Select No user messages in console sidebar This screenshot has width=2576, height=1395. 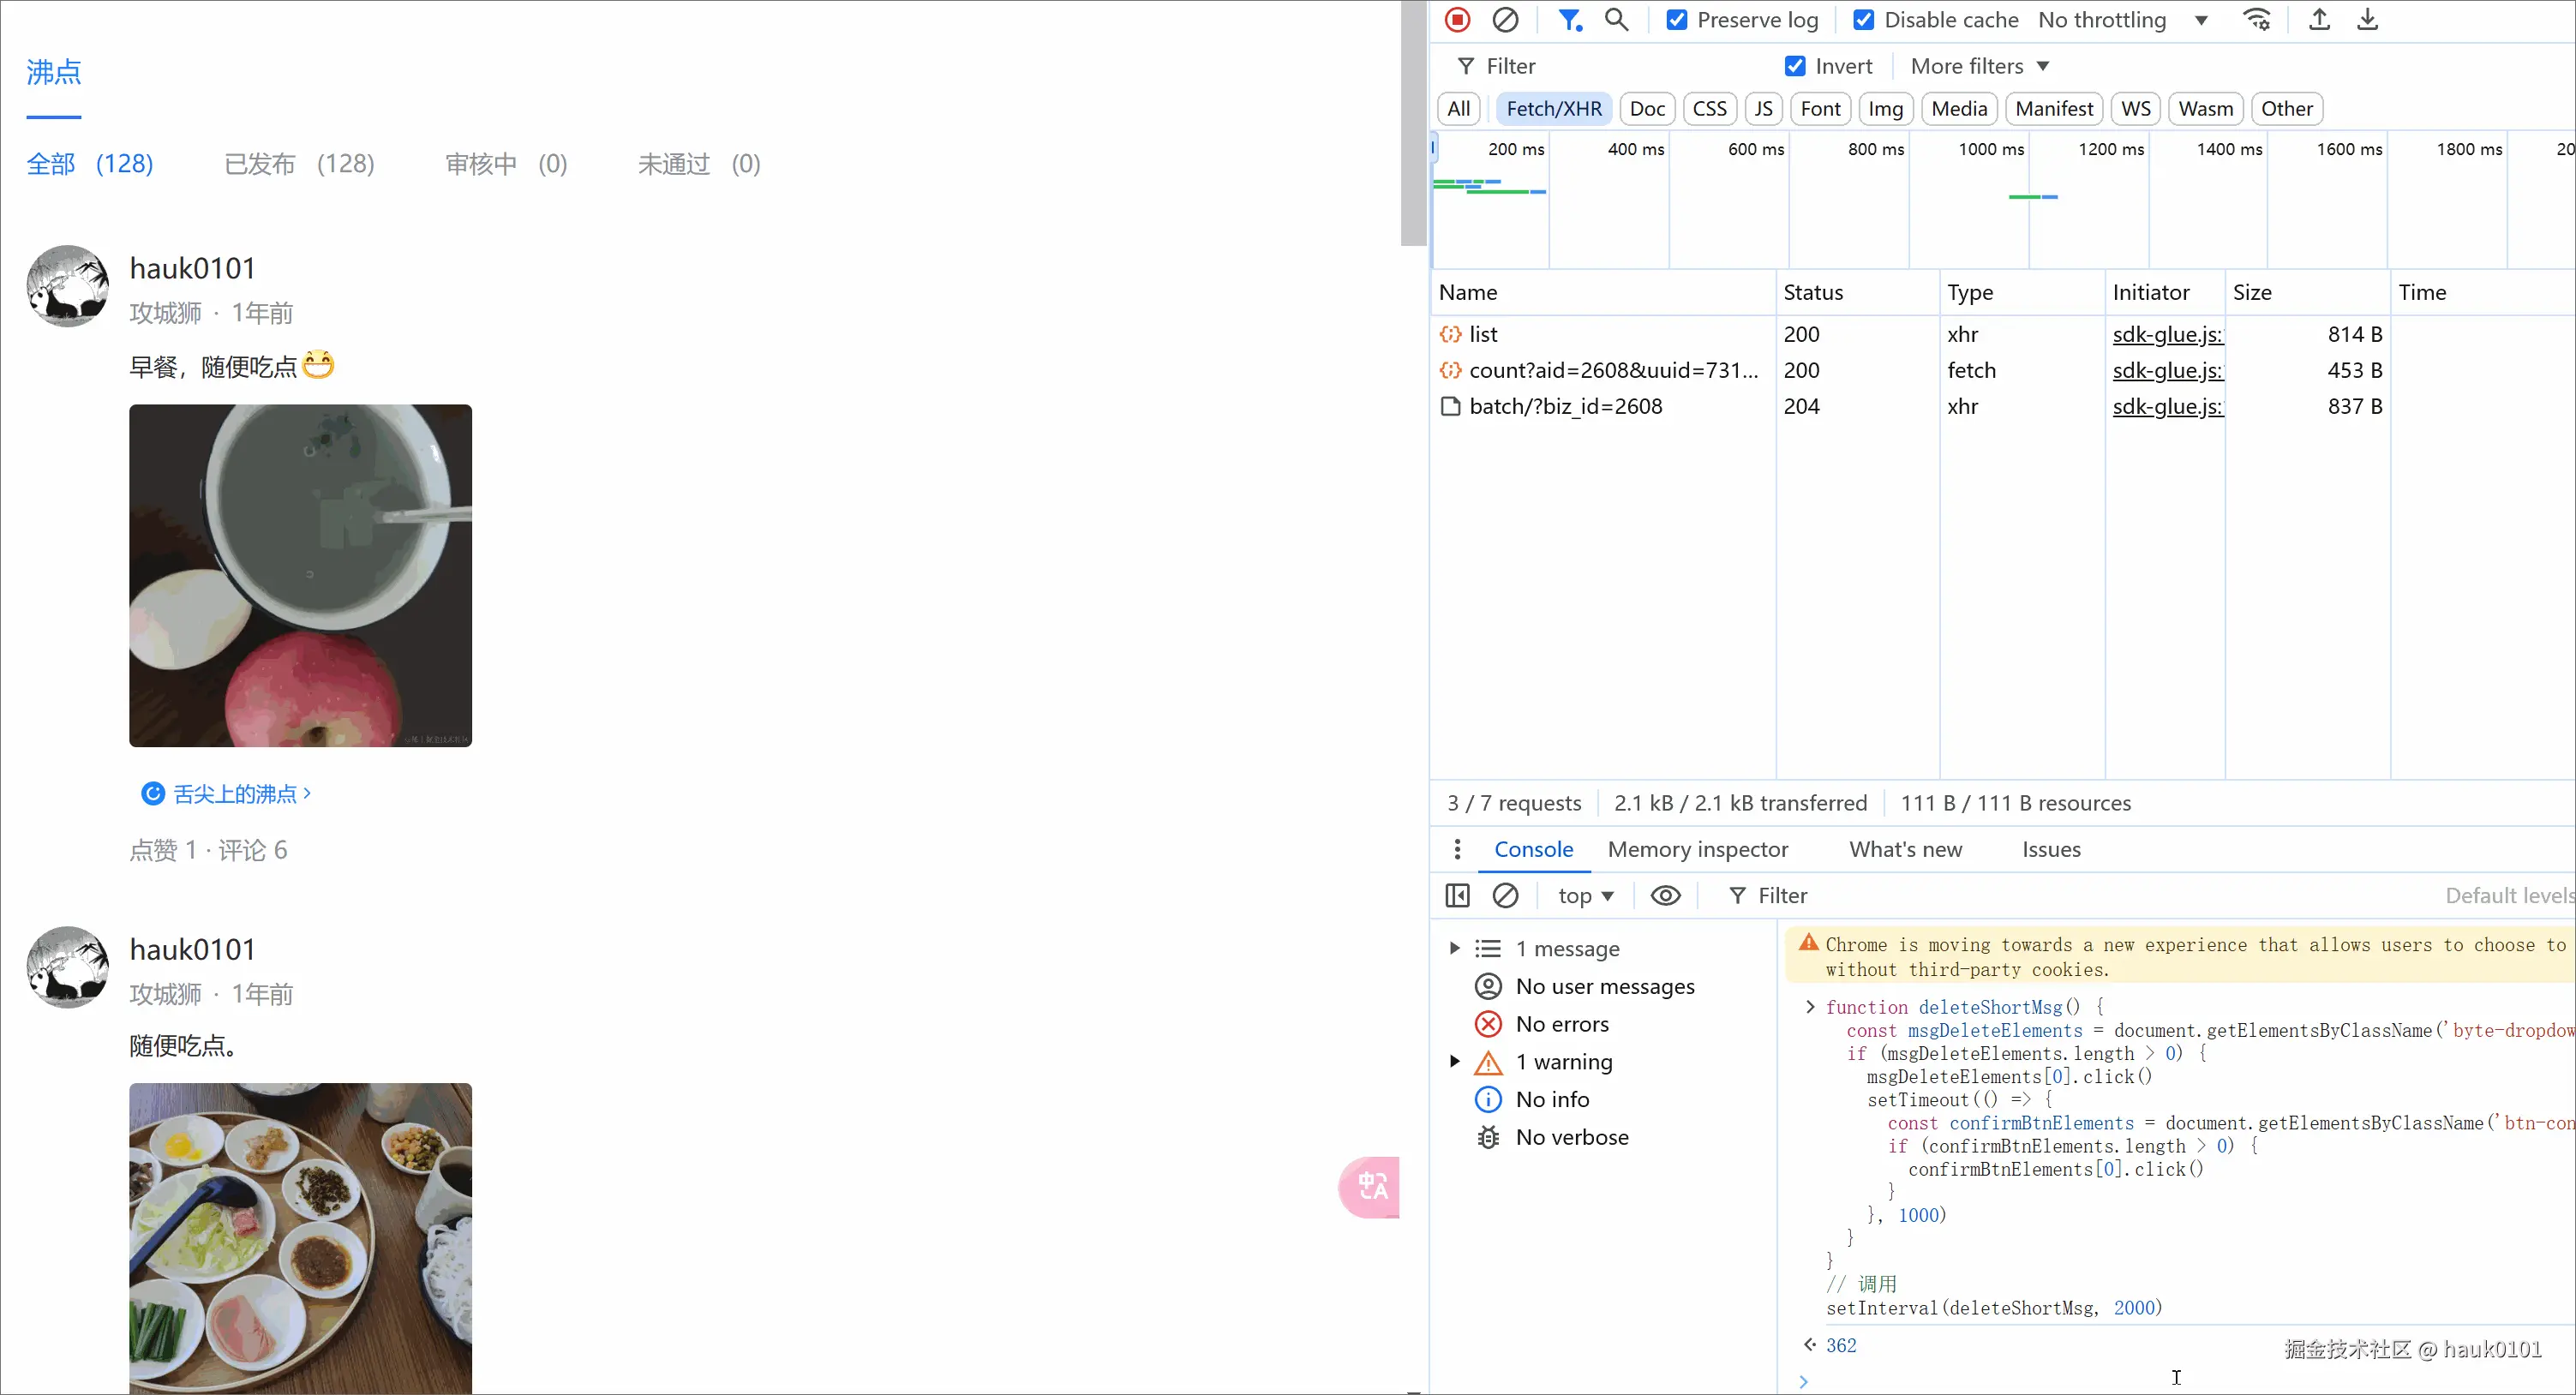coord(1604,986)
